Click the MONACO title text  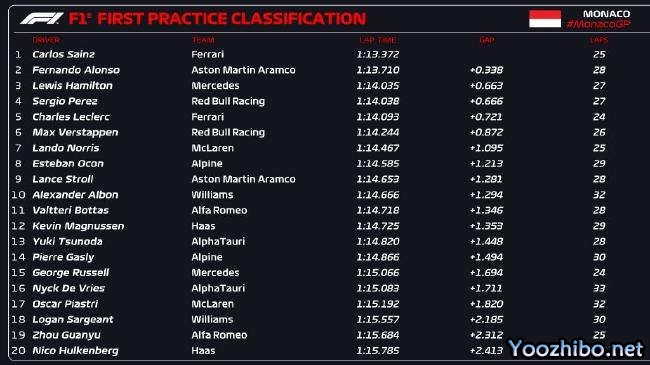pos(606,14)
